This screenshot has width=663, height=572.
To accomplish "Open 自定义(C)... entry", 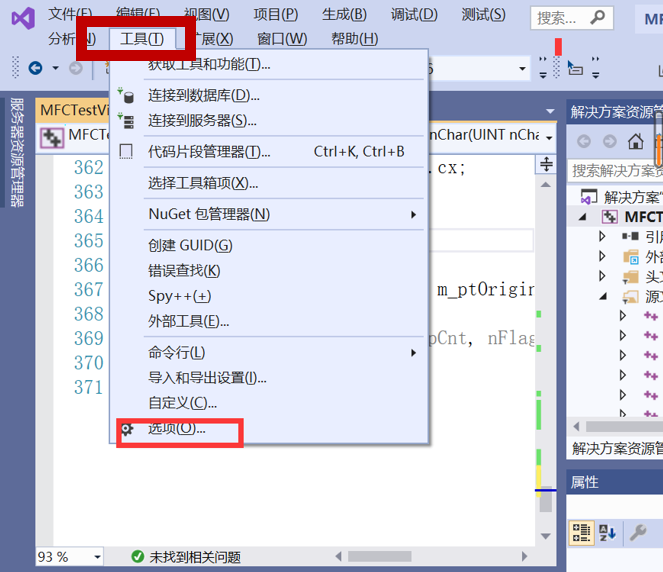I will point(269,403).
